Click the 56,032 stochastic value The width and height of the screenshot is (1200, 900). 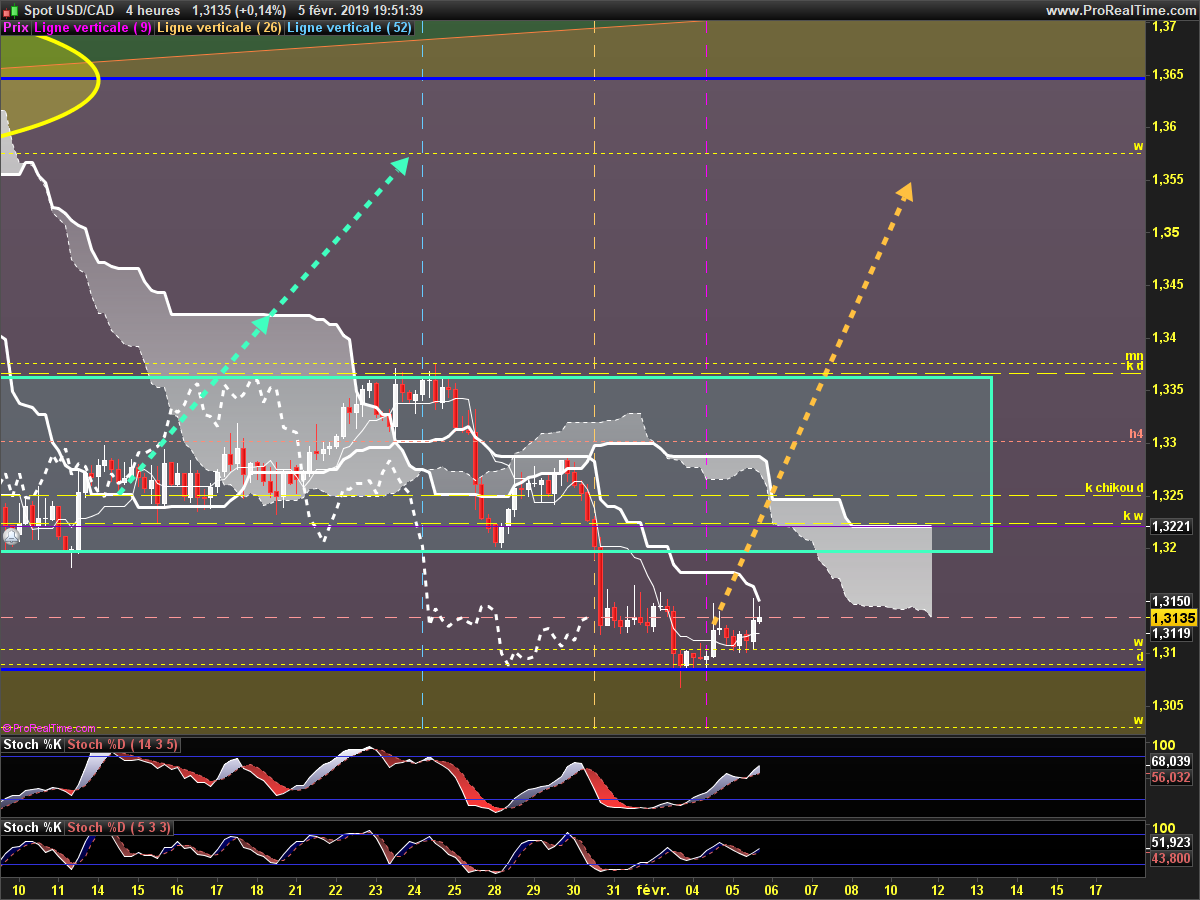1171,776
